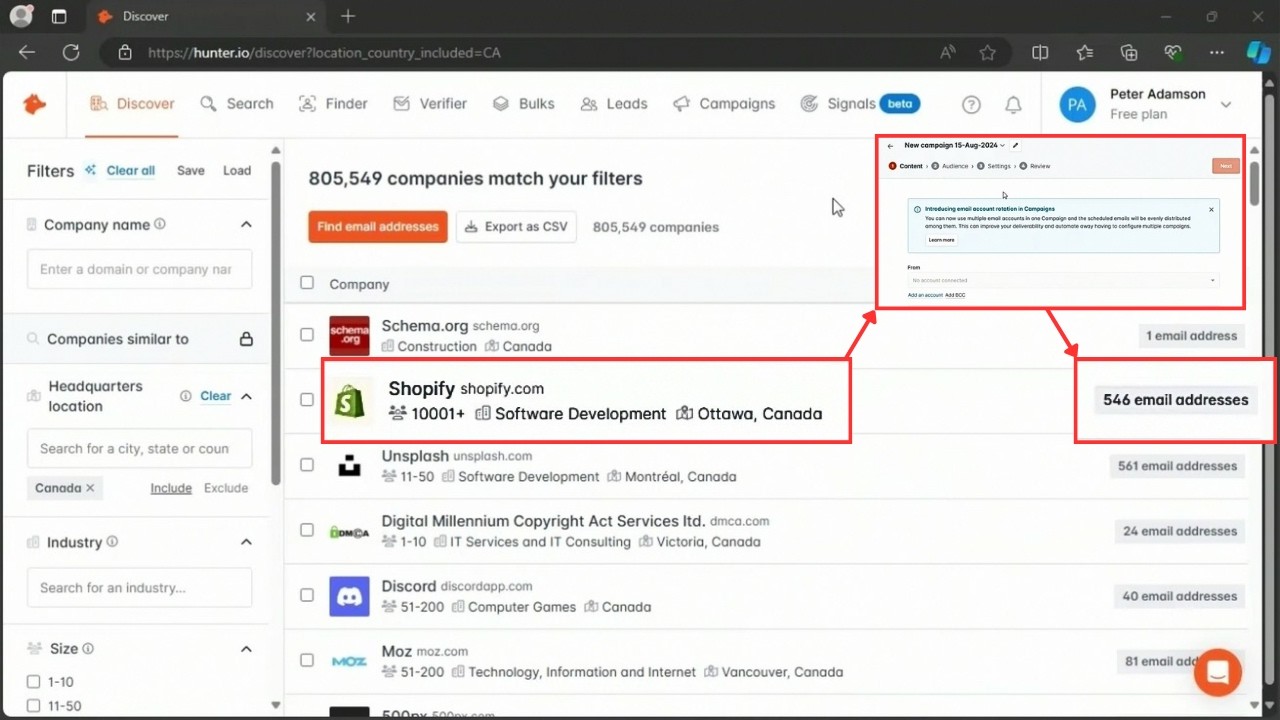This screenshot has width=1280, height=720.
Task: Click the Schema.org company logo
Action: pyautogui.click(x=349, y=336)
